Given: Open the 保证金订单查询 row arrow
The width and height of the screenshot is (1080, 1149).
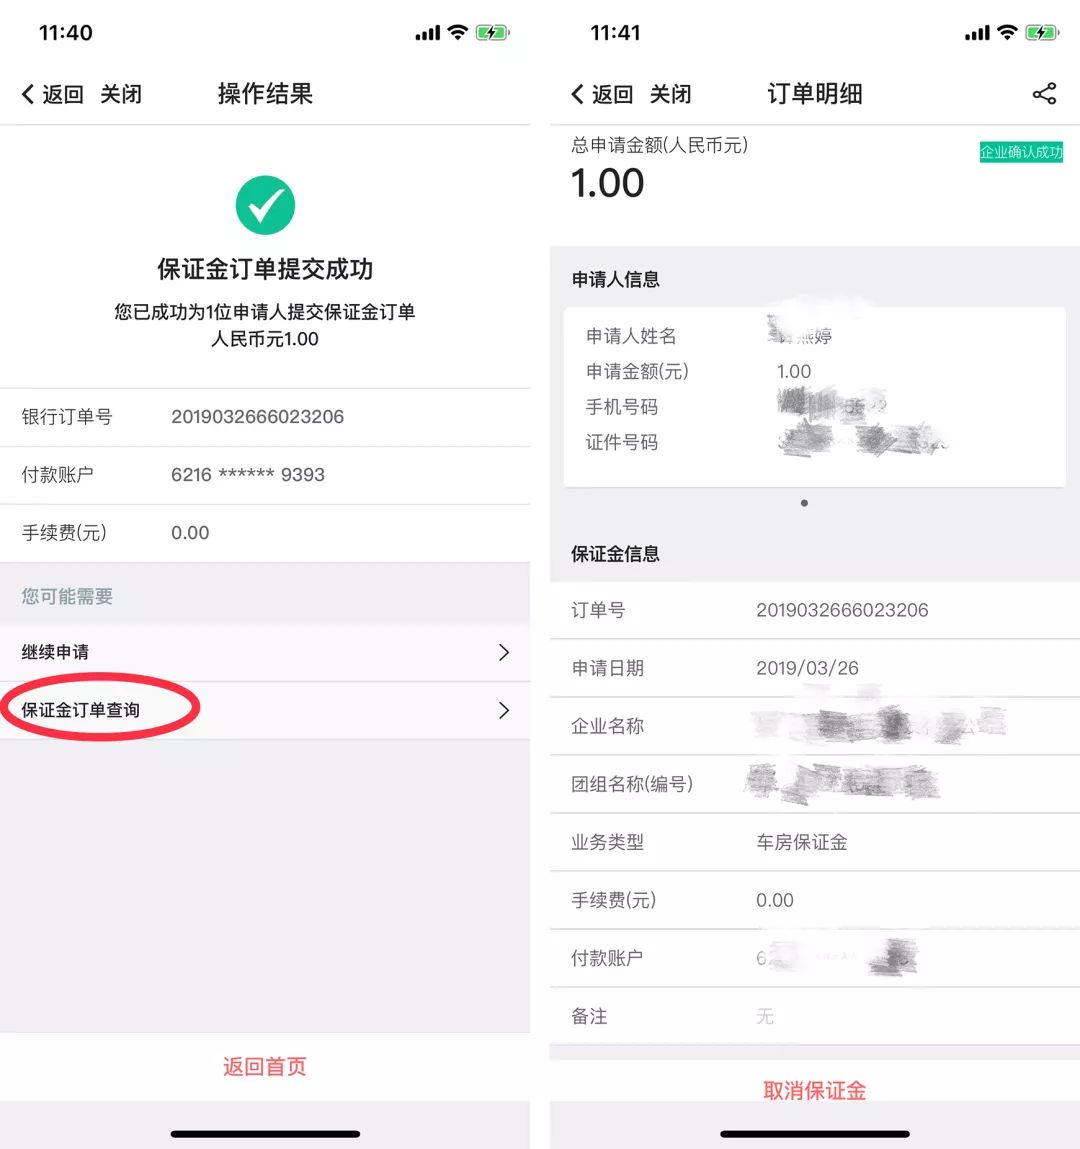Looking at the screenshot, I should point(503,710).
